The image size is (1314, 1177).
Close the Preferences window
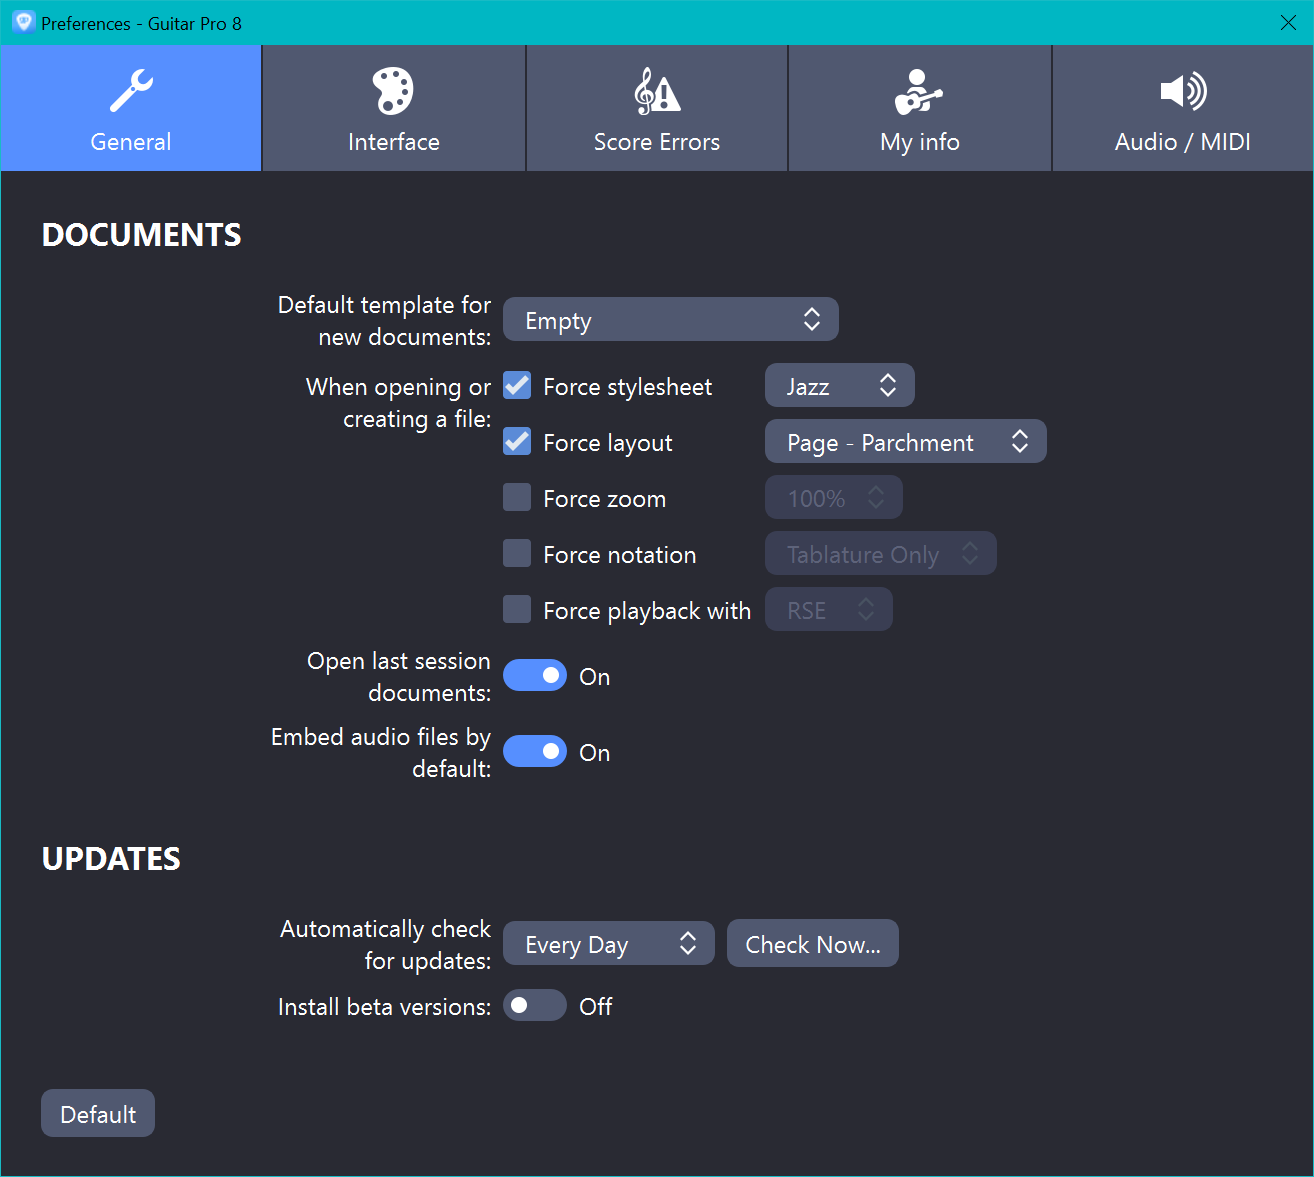pyautogui.click(x=1288, y=22)
